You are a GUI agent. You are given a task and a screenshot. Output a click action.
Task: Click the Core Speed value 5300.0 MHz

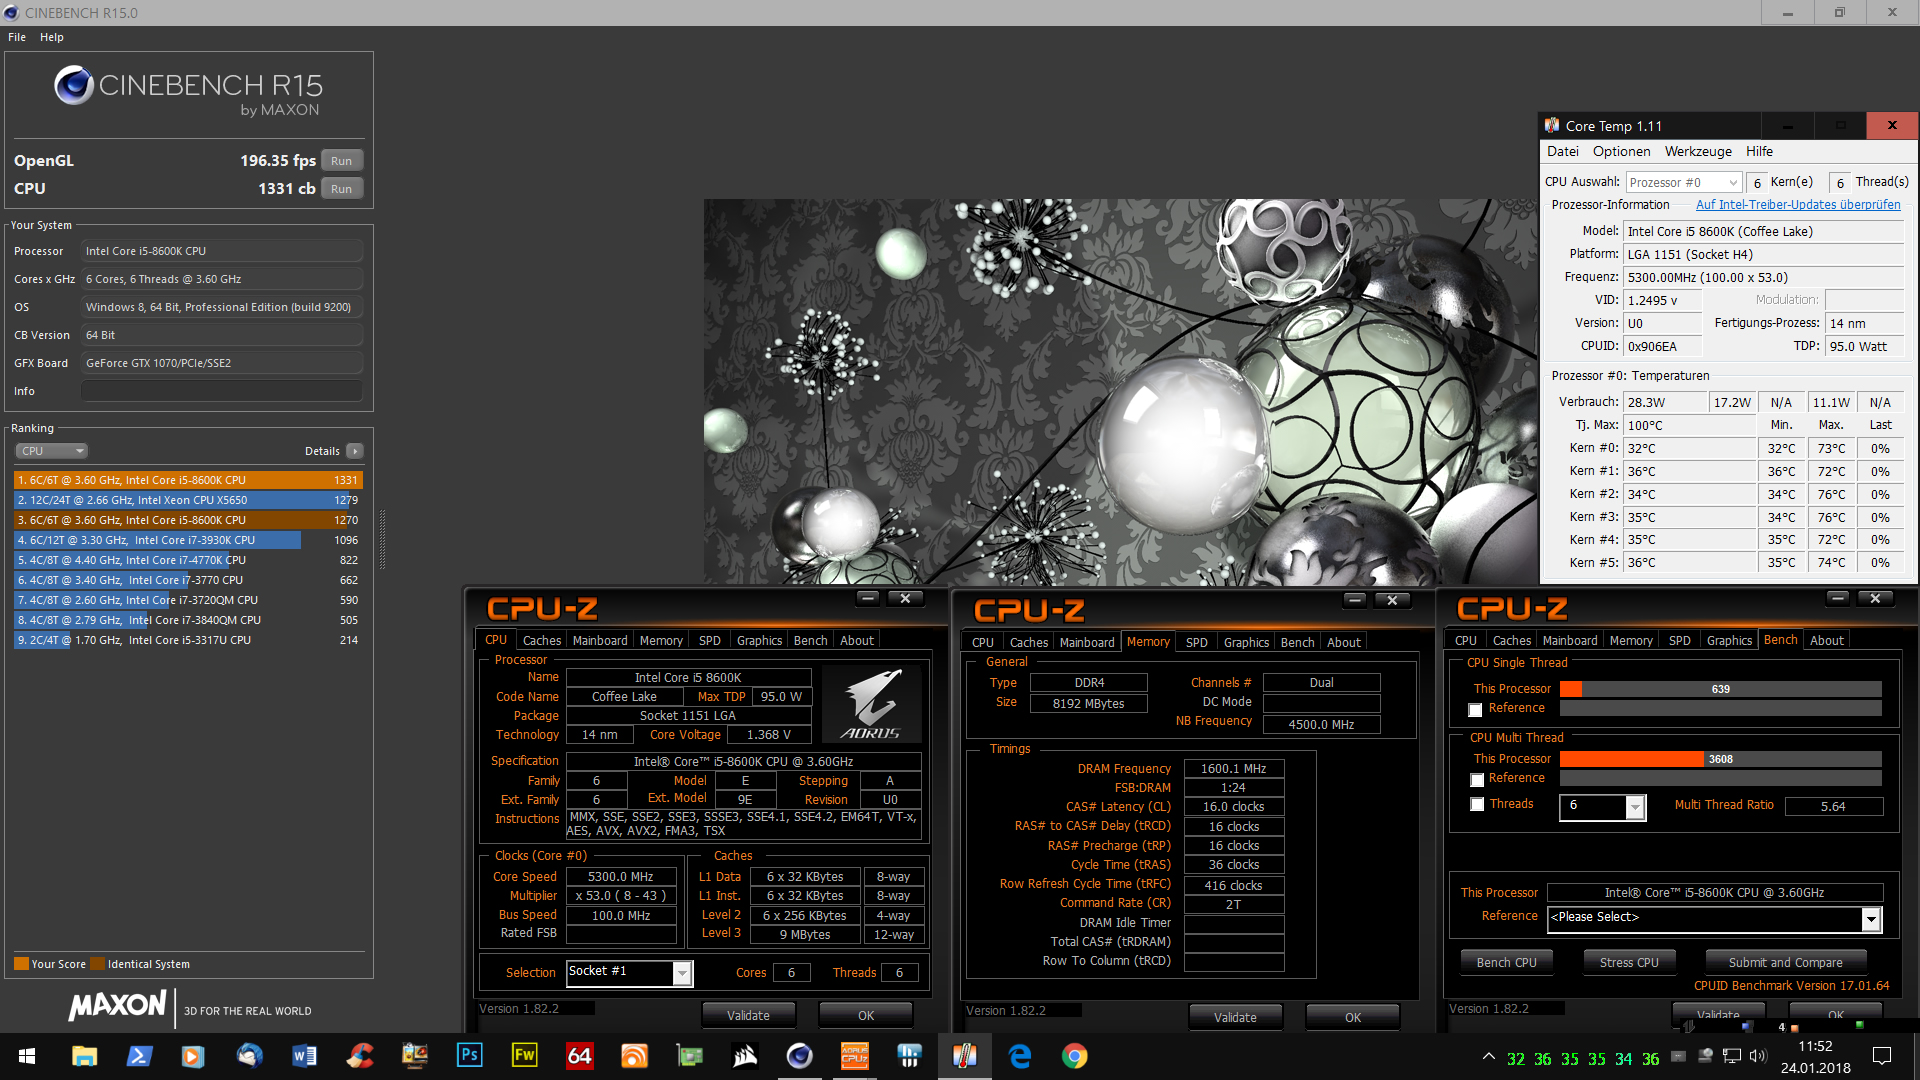[x=621, y=877]
